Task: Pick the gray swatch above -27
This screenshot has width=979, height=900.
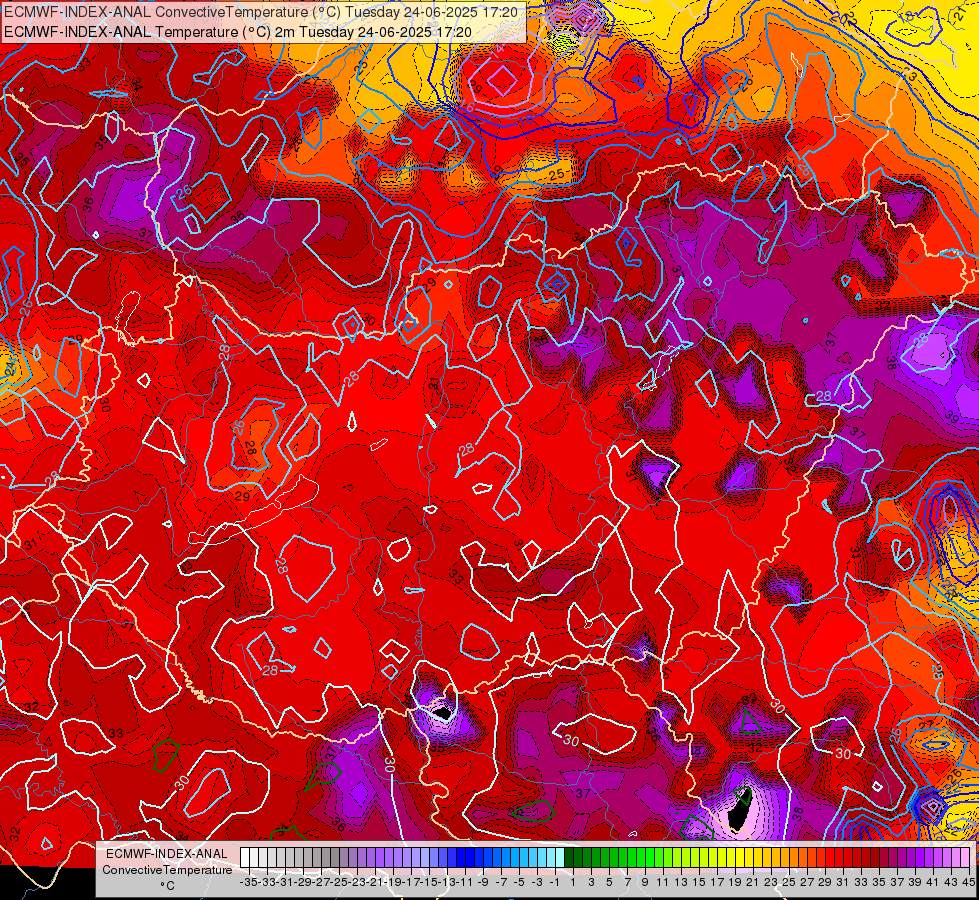Action: click(x=317, y=857)
